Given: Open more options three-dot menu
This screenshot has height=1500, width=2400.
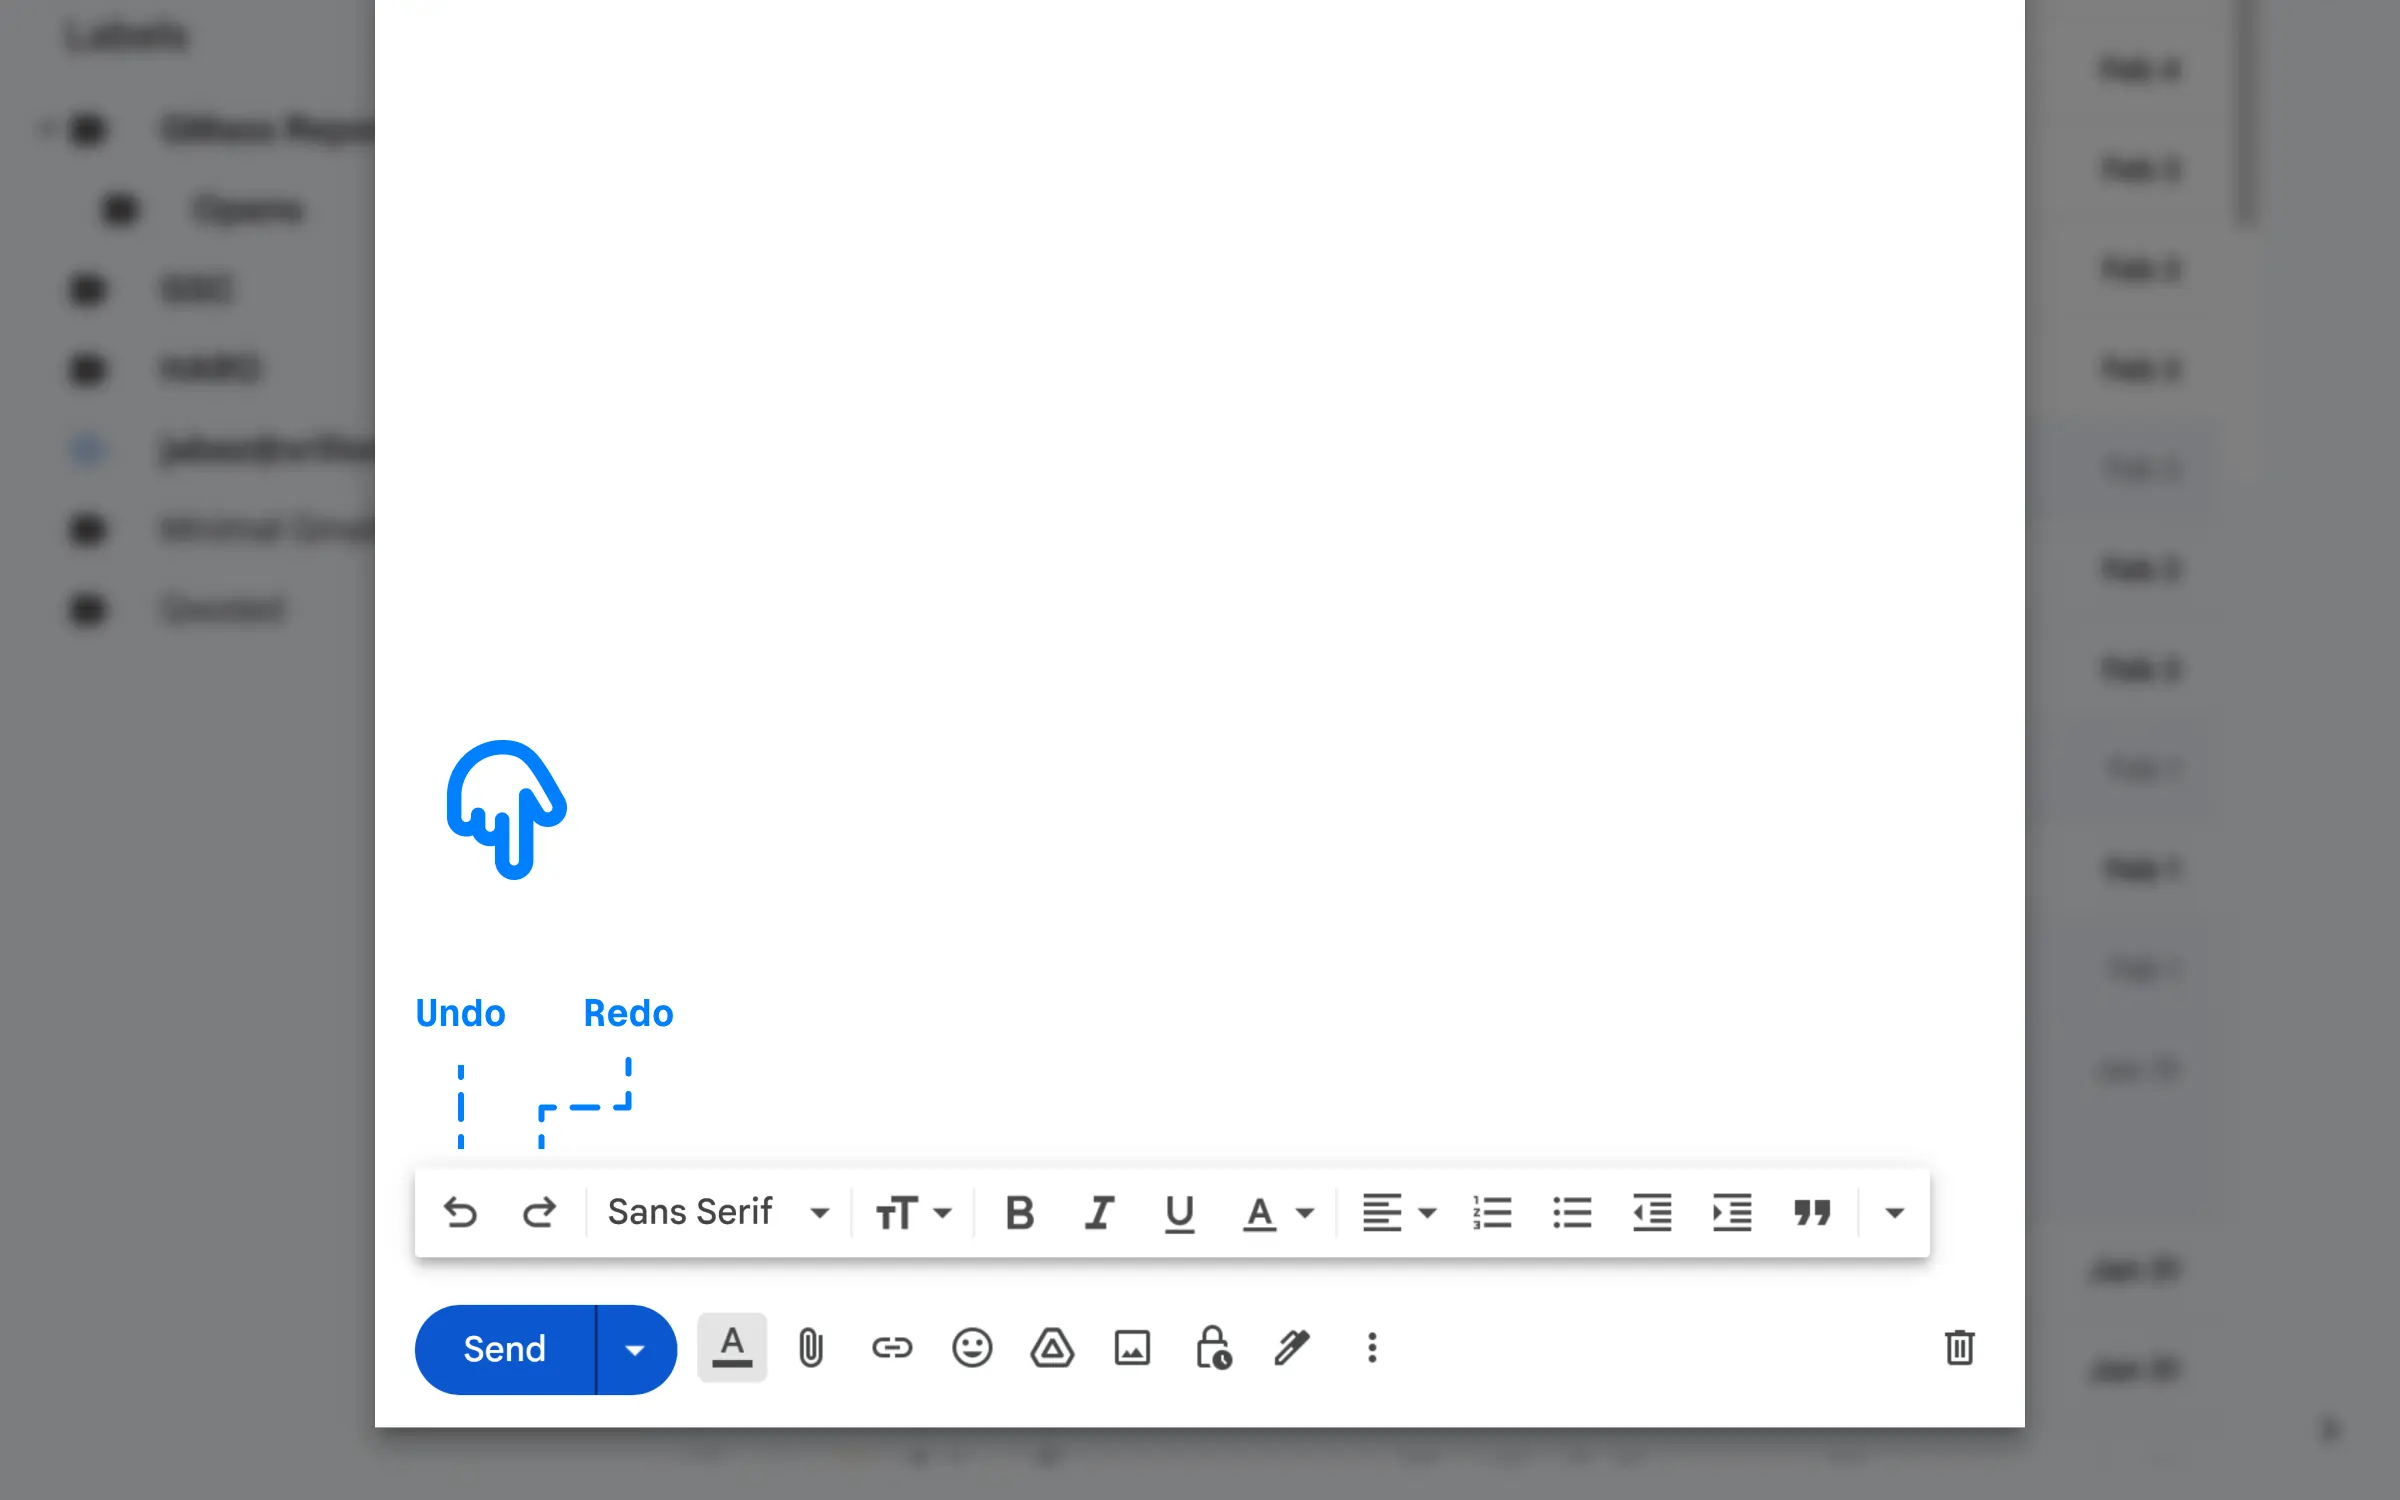Looking at the screenshot, I should click(x=1372, y=1348).
